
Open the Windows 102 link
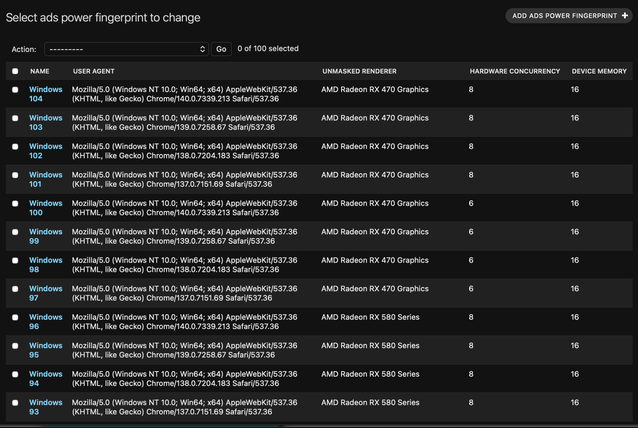pyautogui.click(x=46, y=151)
